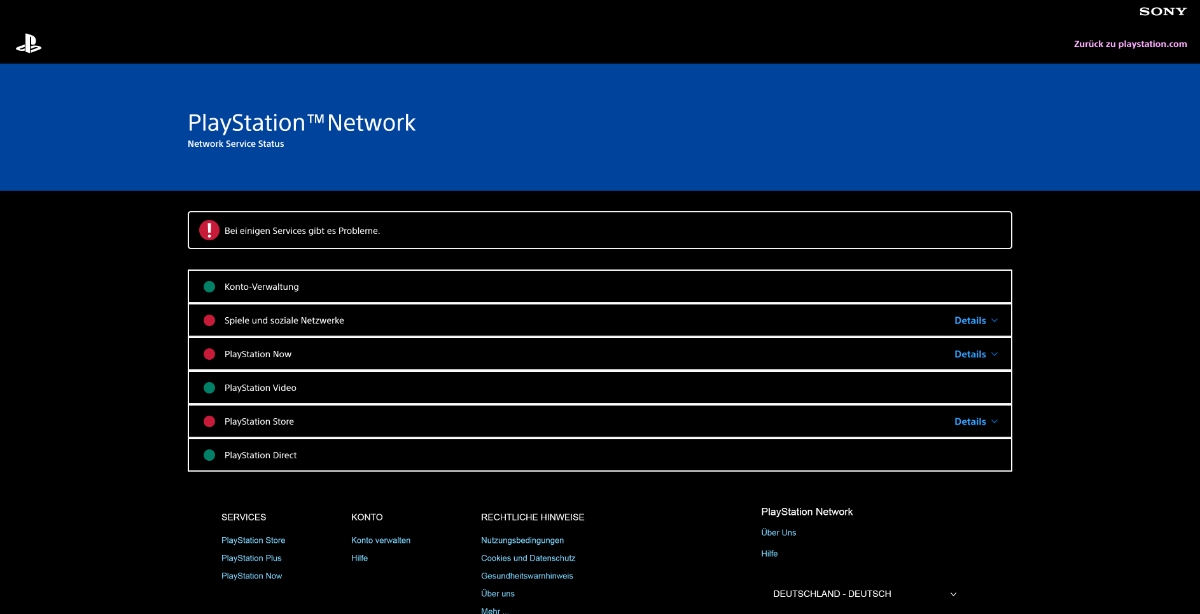Go back via Zurück zu playstation.com link
The height and width of the screenshot is (614, 1200).
pos(1130,44)
